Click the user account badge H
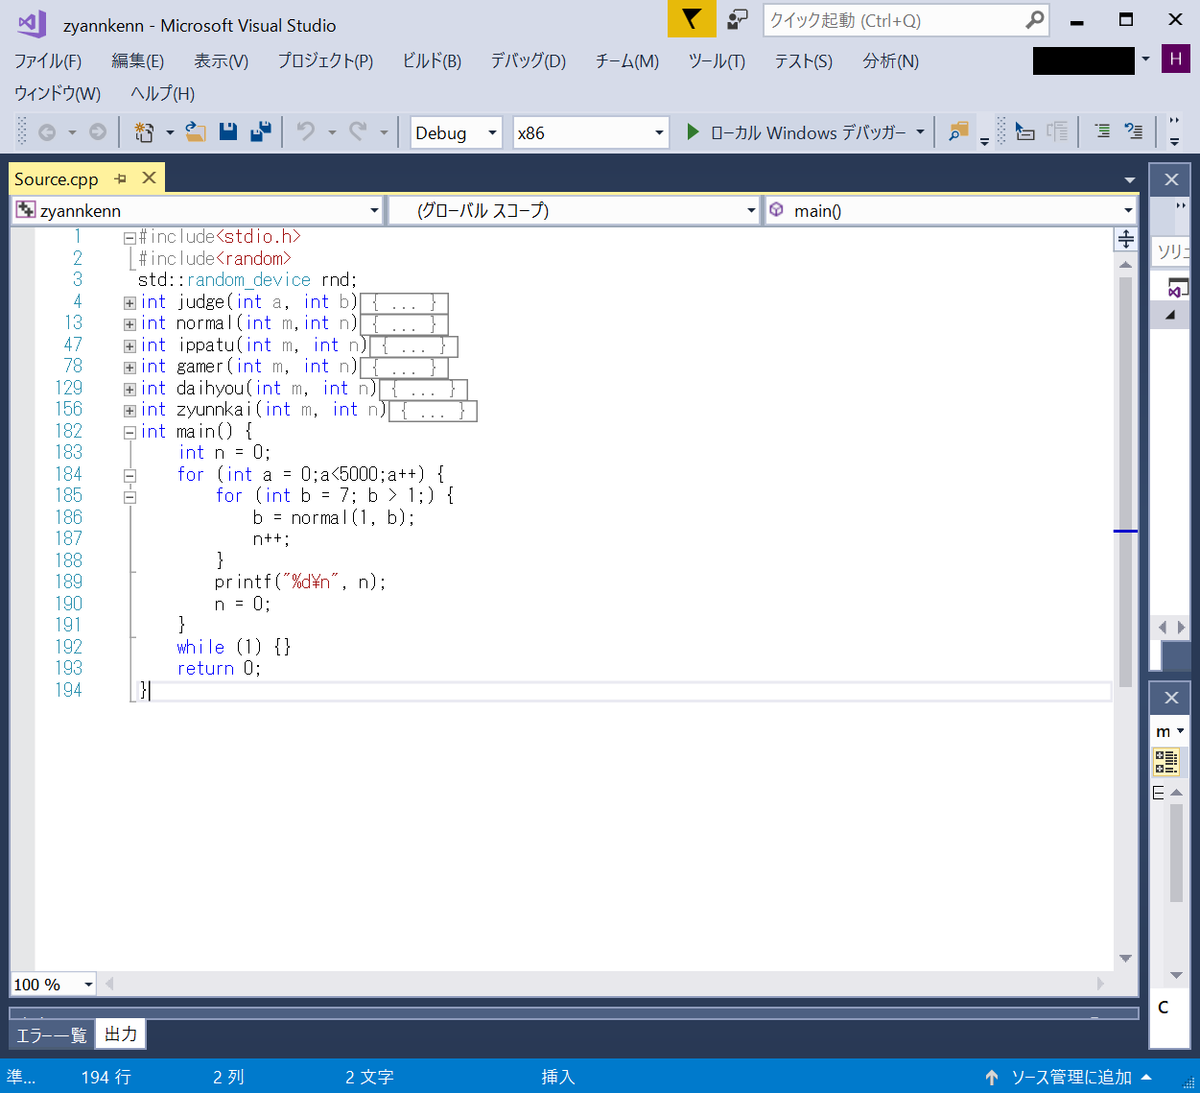 [x=1176, y=59]
